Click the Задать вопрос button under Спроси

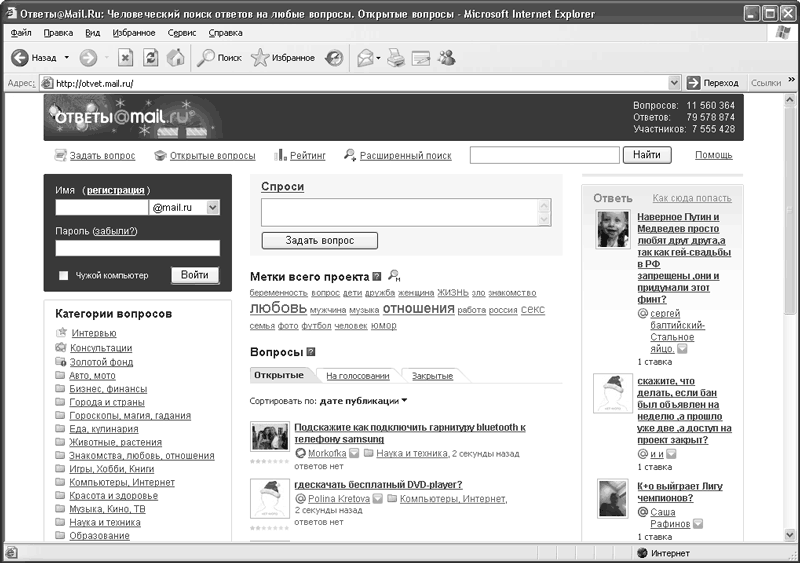click(x=319, y=240)
